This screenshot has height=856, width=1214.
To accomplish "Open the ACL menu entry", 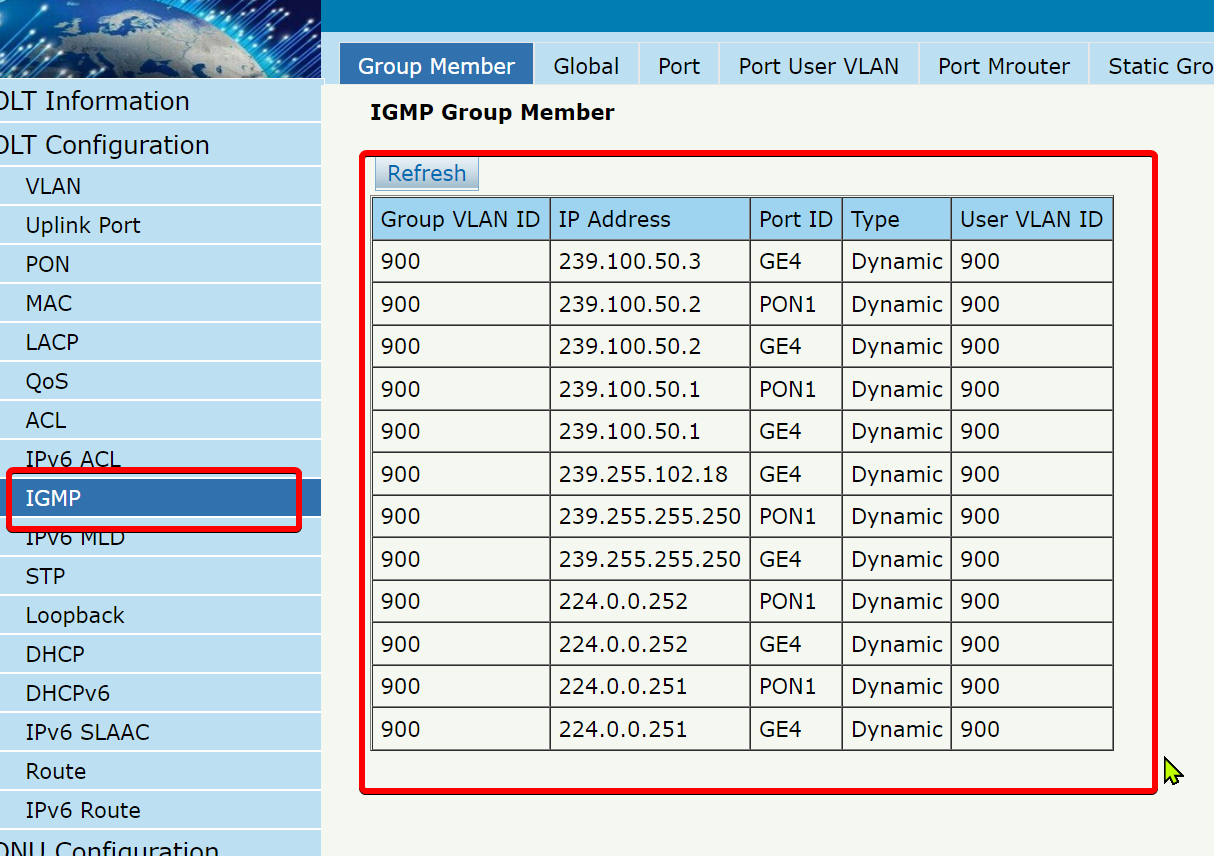I will 46,421.
